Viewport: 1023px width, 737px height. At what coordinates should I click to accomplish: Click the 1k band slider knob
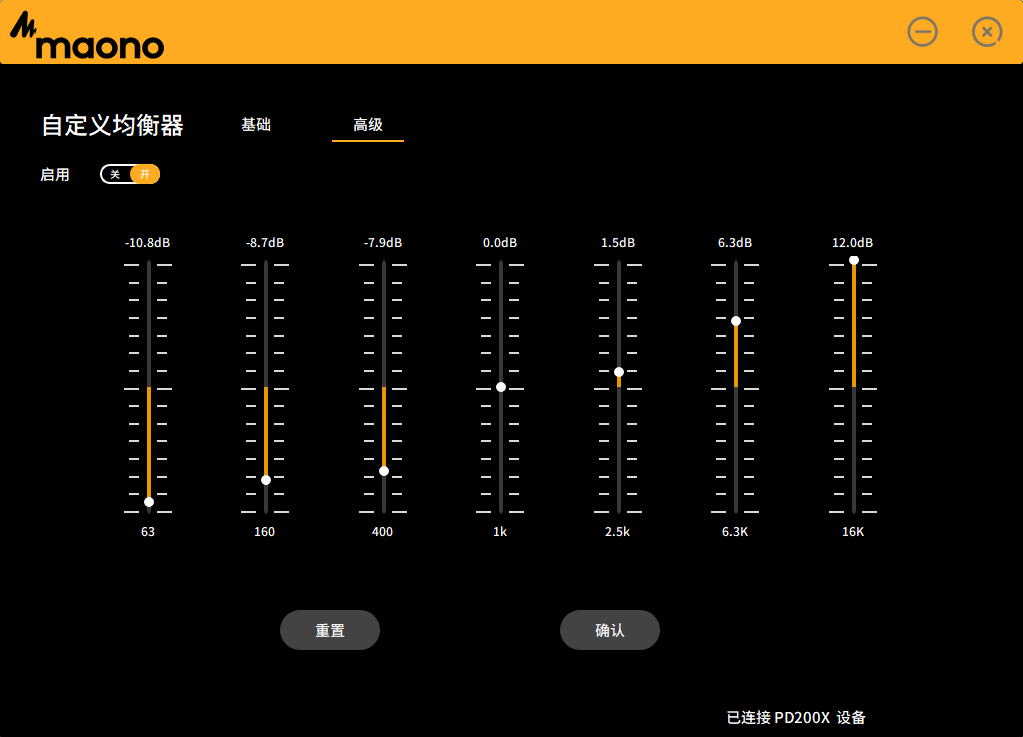coord(501,387)
